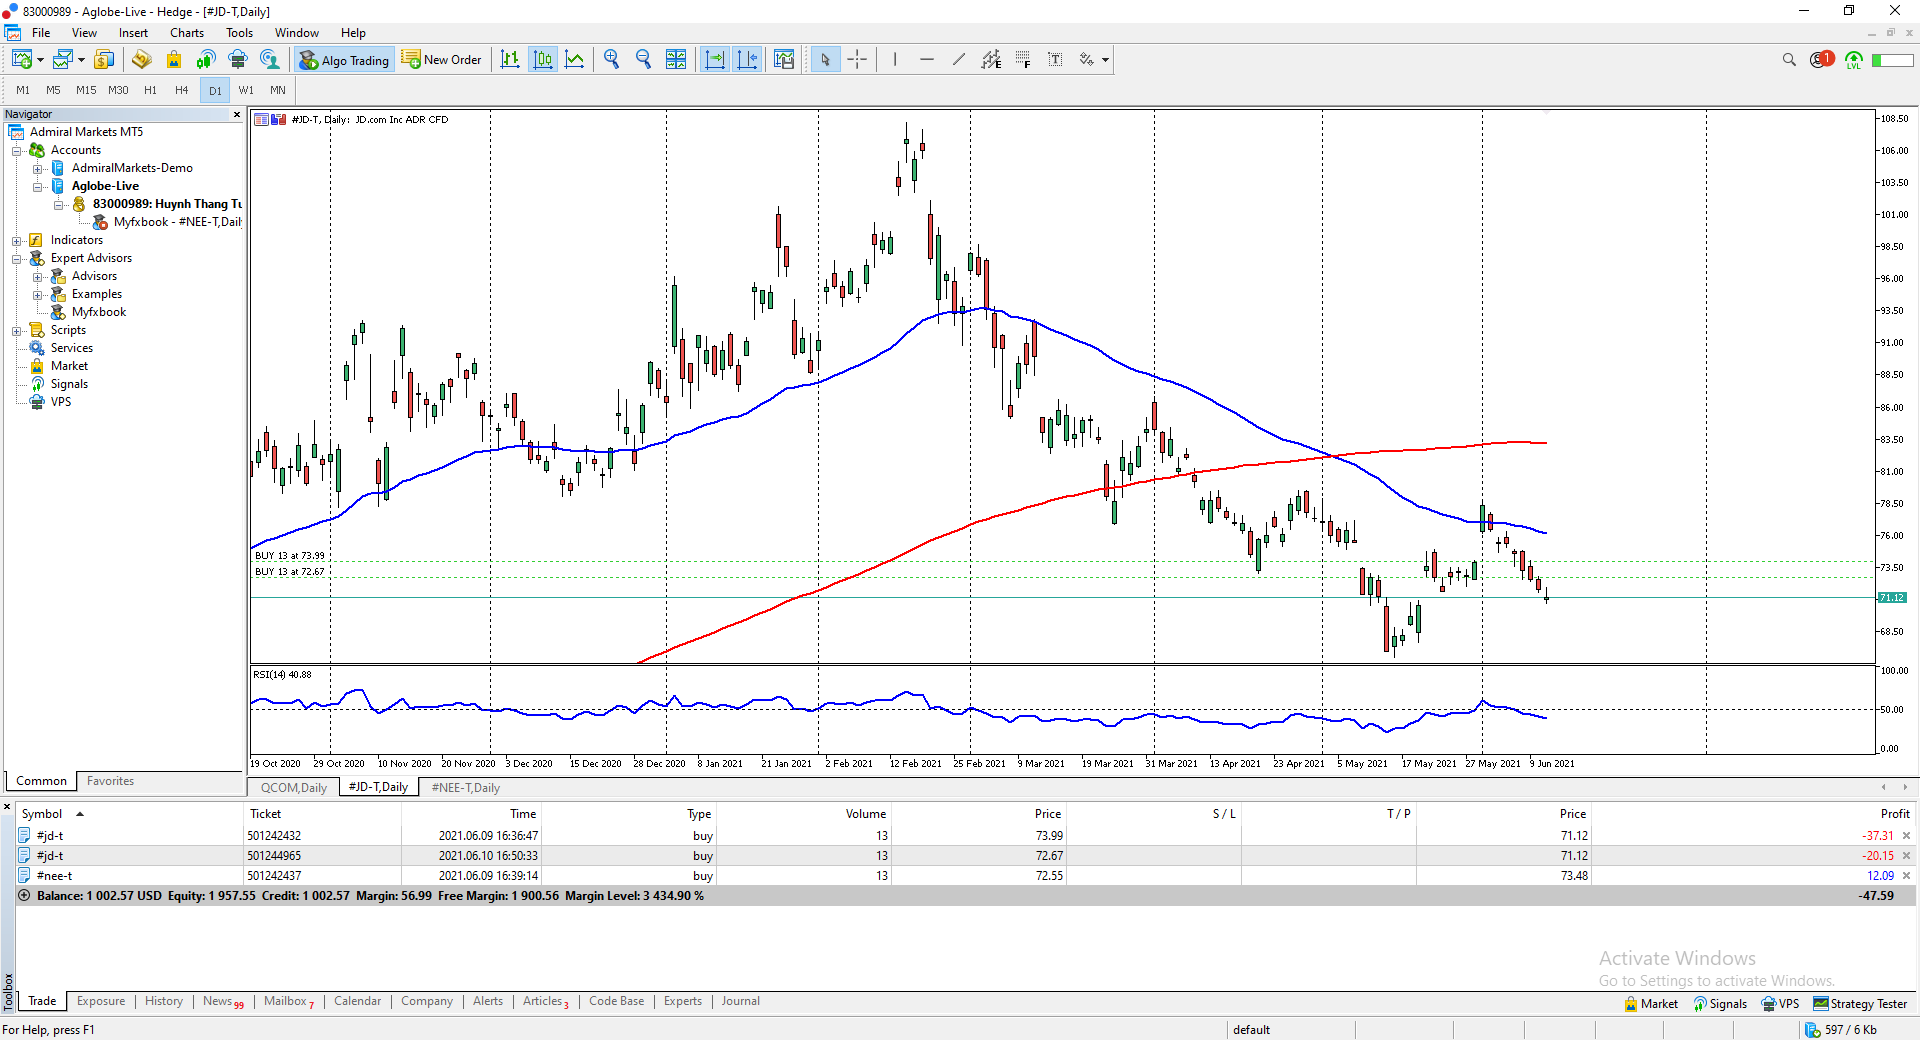Toggle the chart shift button
The height and width of the screenshot is (1040, 1920).
pos(747,60)
